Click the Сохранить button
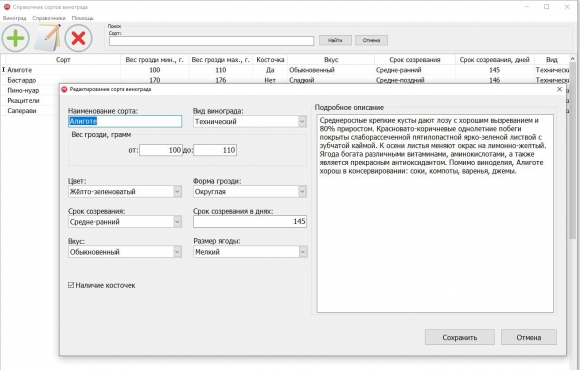The width and height of the screenshot is (580, 370). click(459, 337)
